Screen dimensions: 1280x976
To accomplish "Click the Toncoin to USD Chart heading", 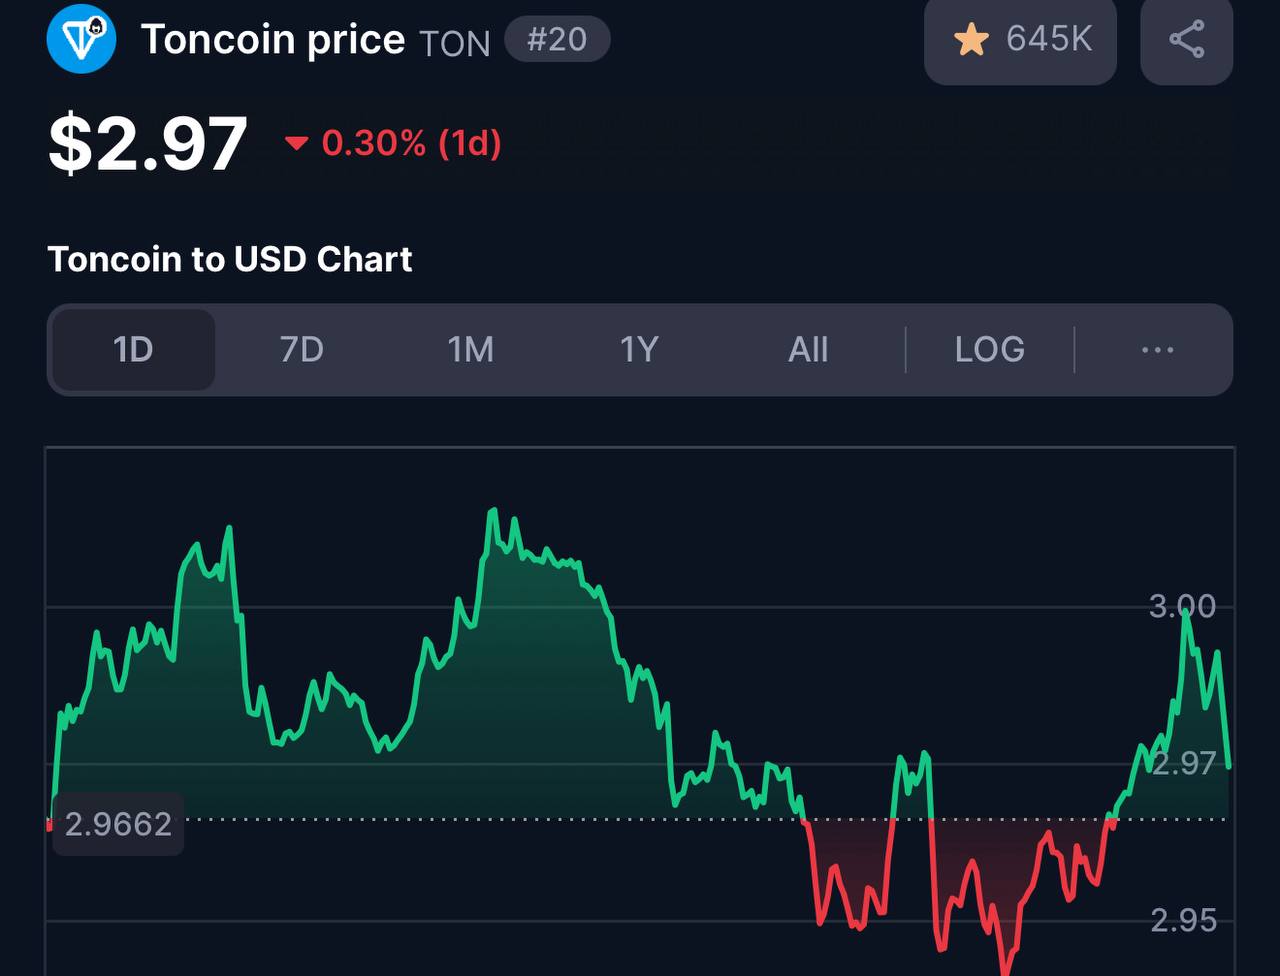I will pos(230,260).
